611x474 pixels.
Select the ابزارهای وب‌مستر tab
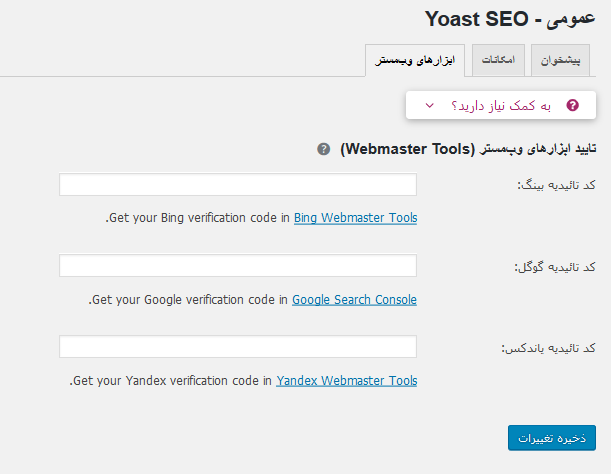click(x=415, y=60)
